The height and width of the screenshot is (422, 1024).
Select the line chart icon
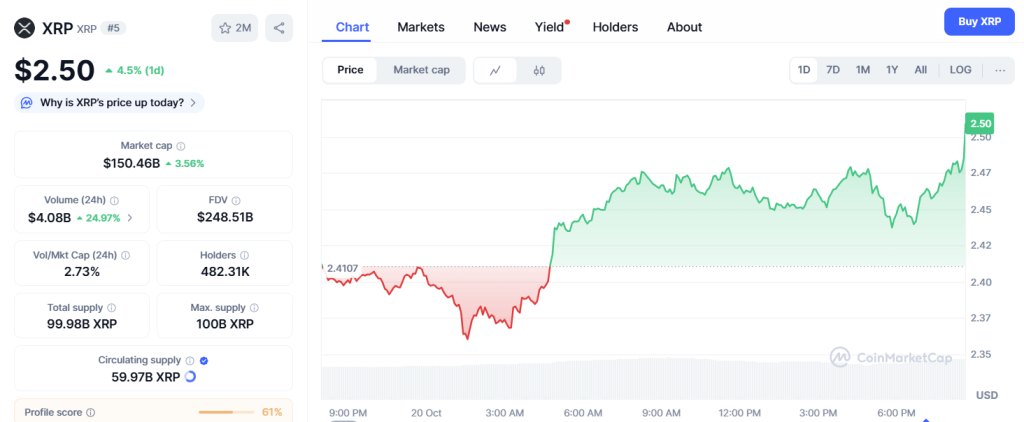coord(495,70)
